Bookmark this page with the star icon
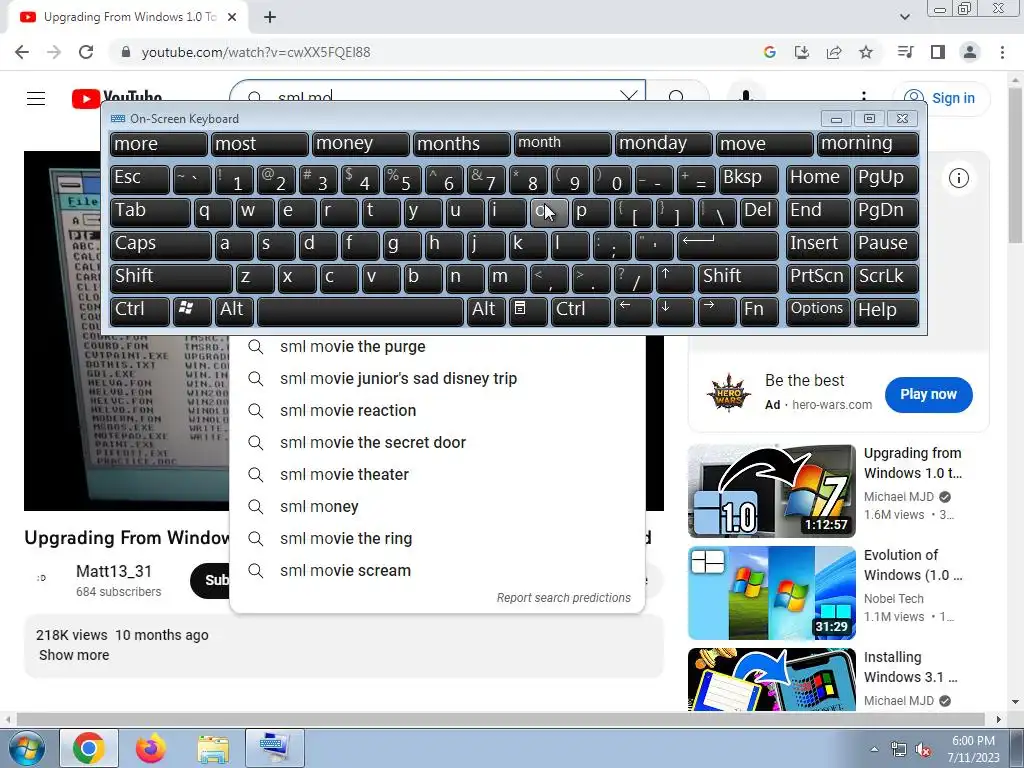Viewport: 1024px width, 768px height. pyautogui.click(x=865, y=52)
